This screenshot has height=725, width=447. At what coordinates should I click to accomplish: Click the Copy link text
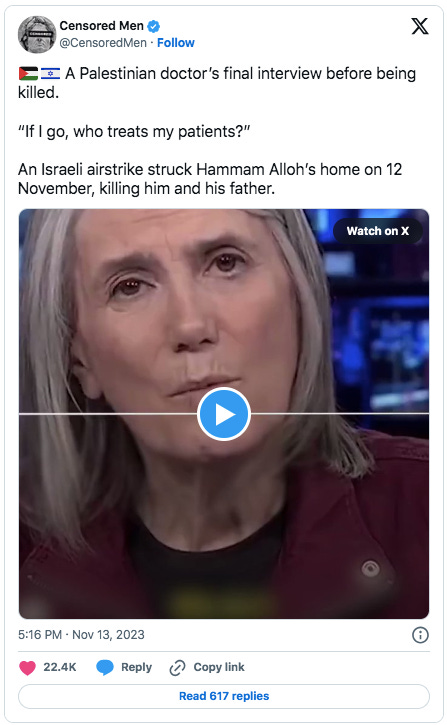[219, 667]
